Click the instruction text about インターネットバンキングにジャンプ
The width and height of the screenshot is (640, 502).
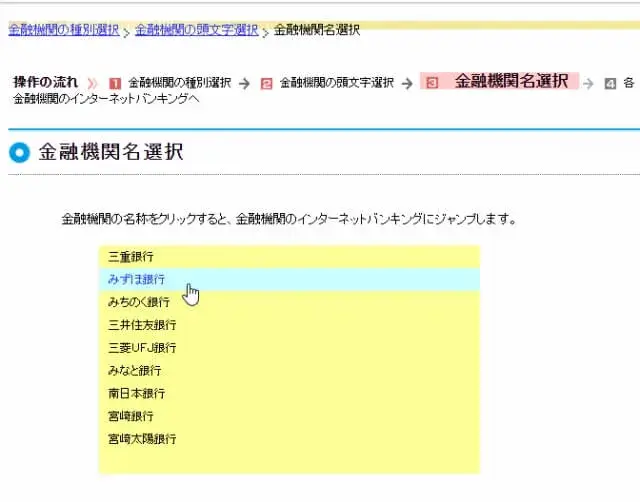click(x=289, y=219)
